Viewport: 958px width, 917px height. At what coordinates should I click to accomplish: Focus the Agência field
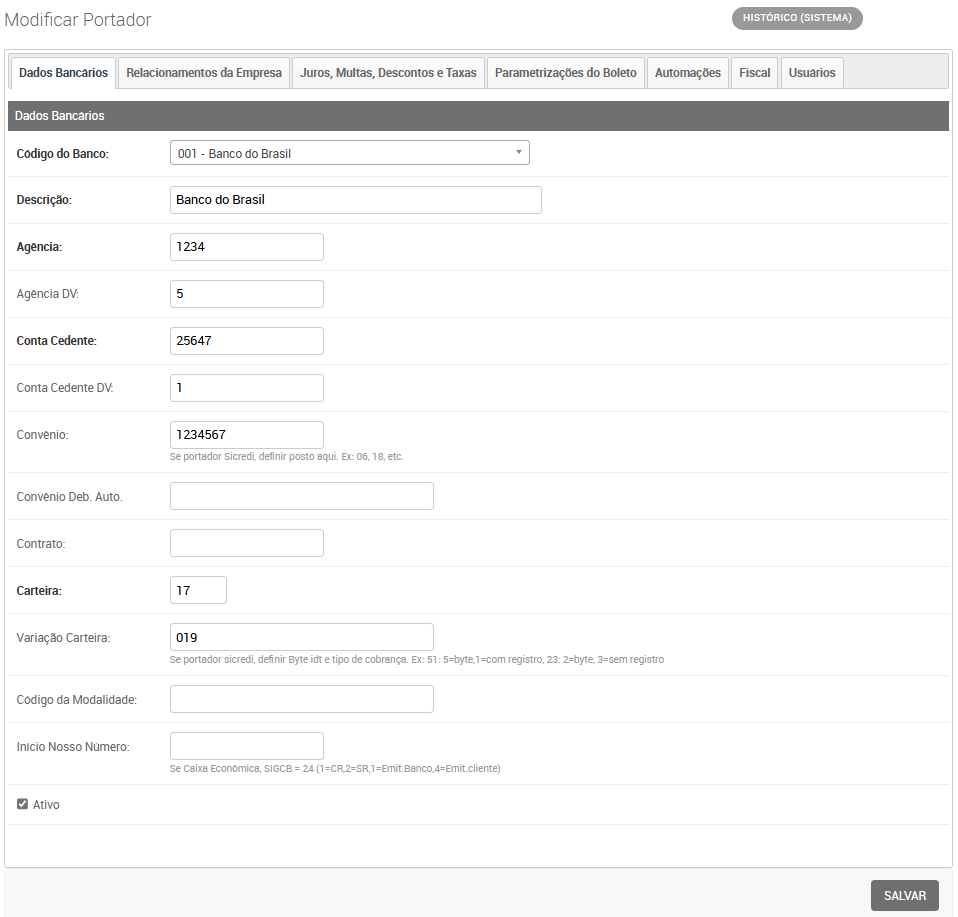246,247
